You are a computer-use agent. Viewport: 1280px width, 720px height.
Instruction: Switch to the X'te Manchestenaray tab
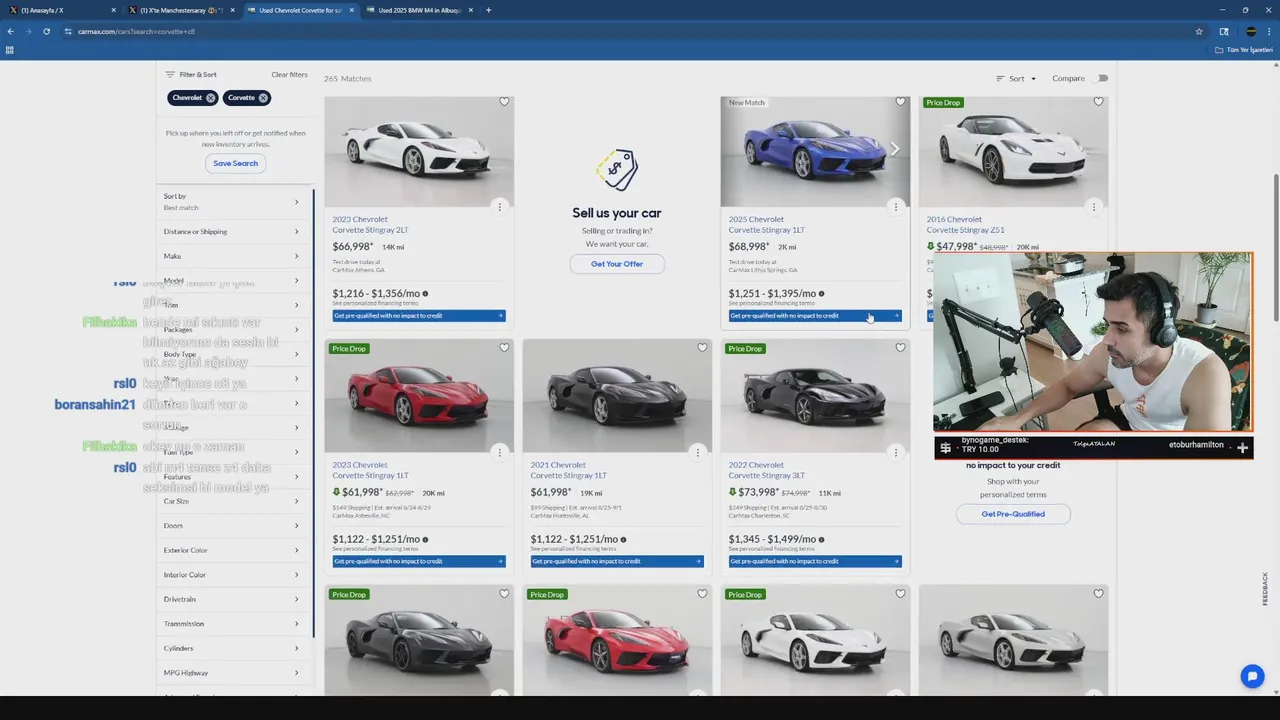[180, 10]
